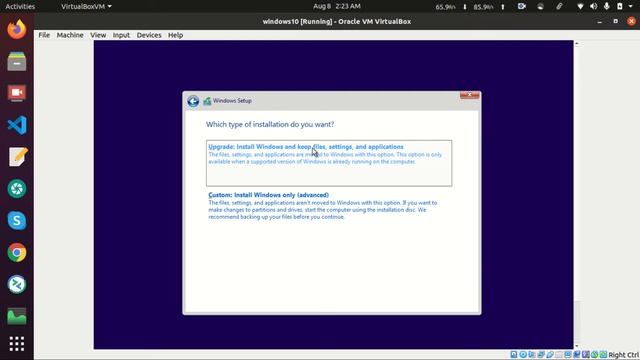
Task: Click the Windows Setup back arrow button
Action: point(193,101)
